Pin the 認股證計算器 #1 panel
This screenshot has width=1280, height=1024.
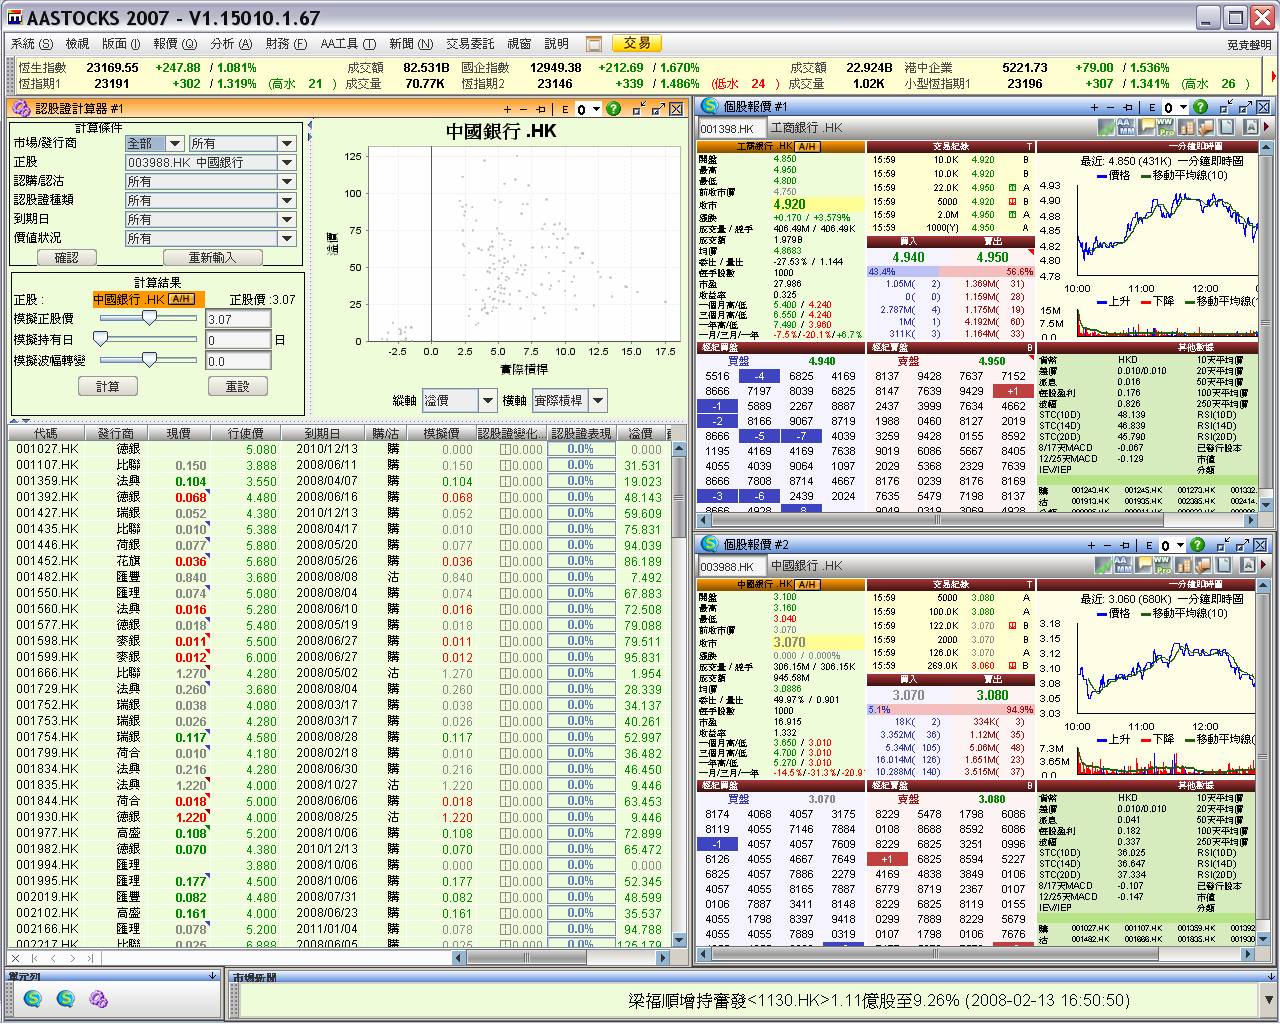[x=541, y=109]
